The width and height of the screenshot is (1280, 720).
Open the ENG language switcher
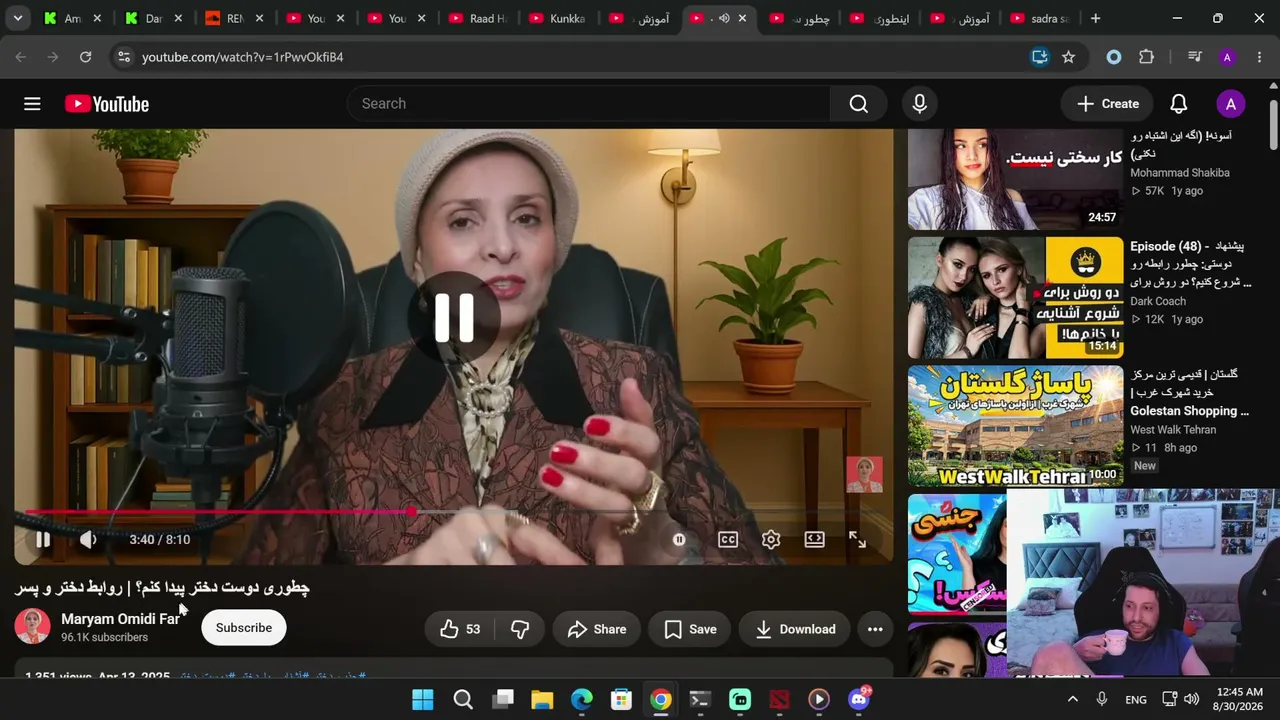click(x=1136, y=699)
